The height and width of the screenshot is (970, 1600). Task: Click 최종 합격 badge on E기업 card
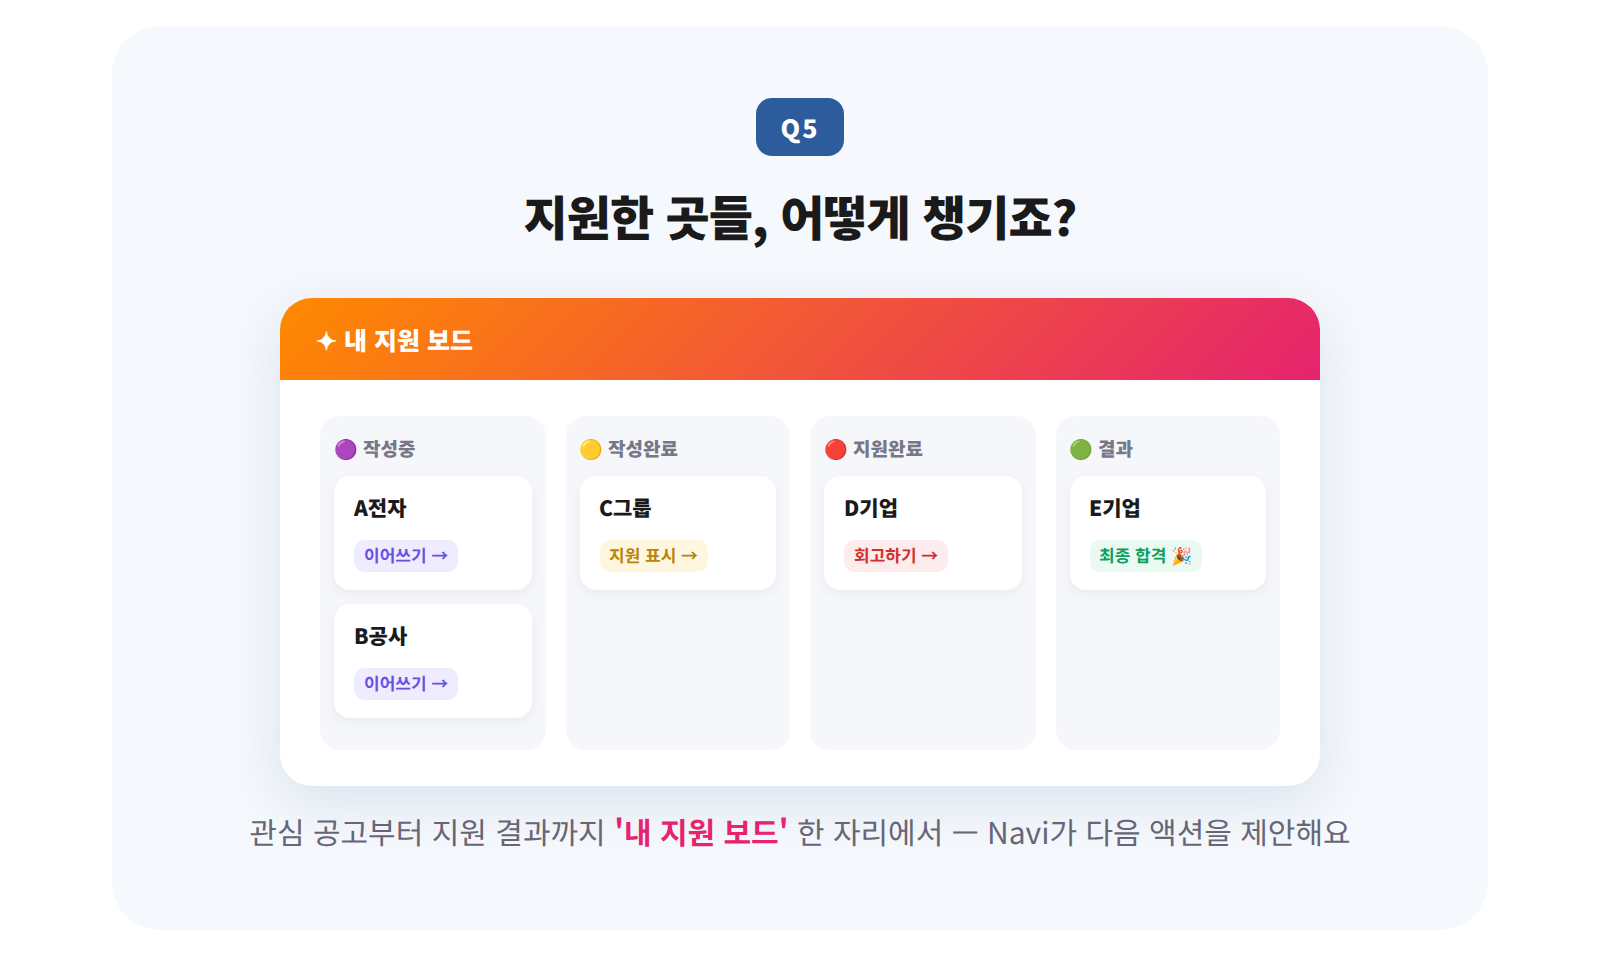click(x=1146, y=555)
